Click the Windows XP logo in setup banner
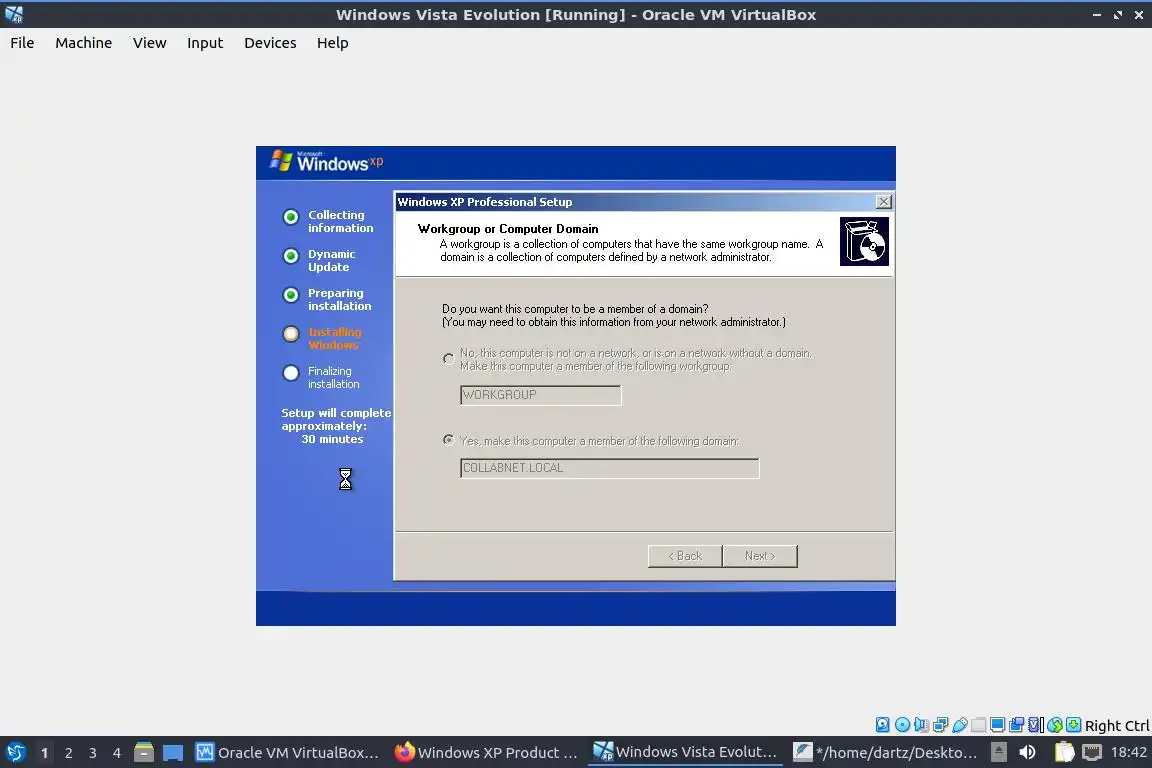The image size is (1152, 768). point(326,161)
